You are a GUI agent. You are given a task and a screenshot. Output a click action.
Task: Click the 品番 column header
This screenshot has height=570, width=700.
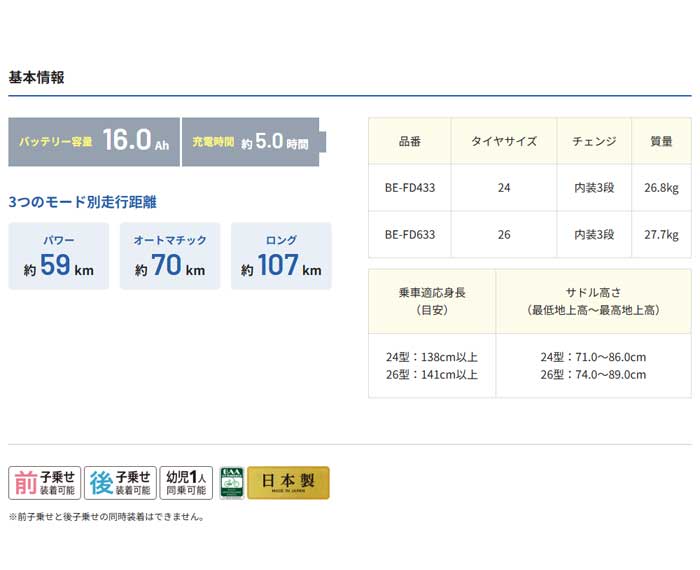click(409, 142)
